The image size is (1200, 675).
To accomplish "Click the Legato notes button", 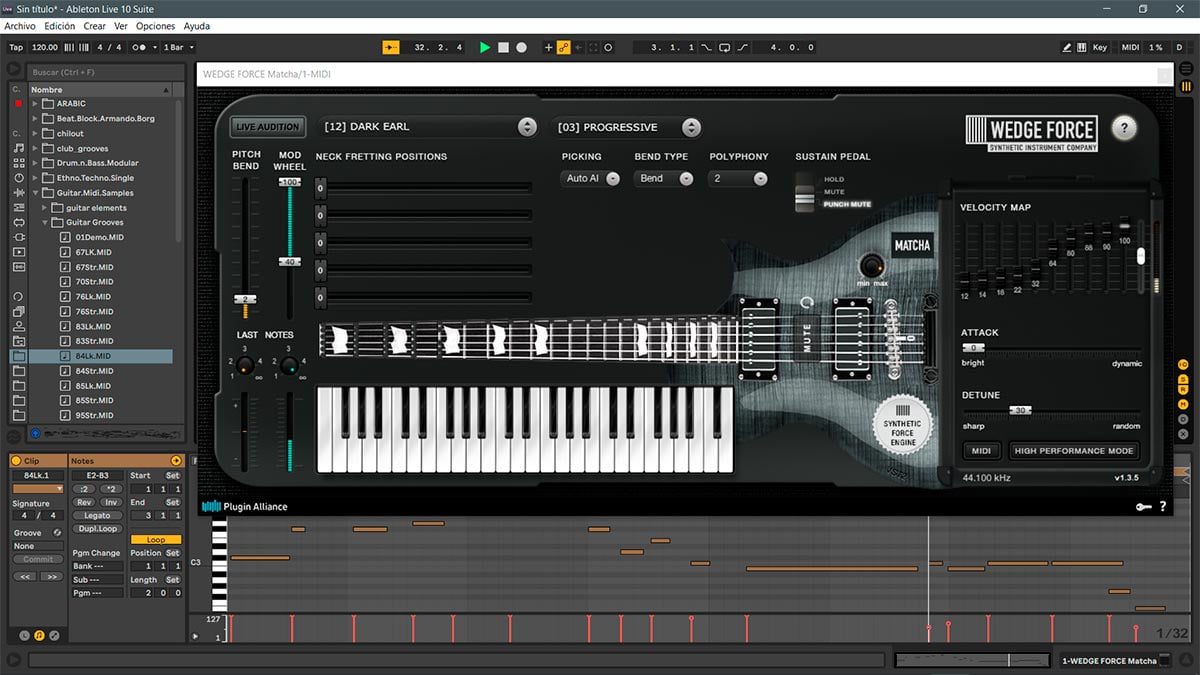I will point(97,515).
